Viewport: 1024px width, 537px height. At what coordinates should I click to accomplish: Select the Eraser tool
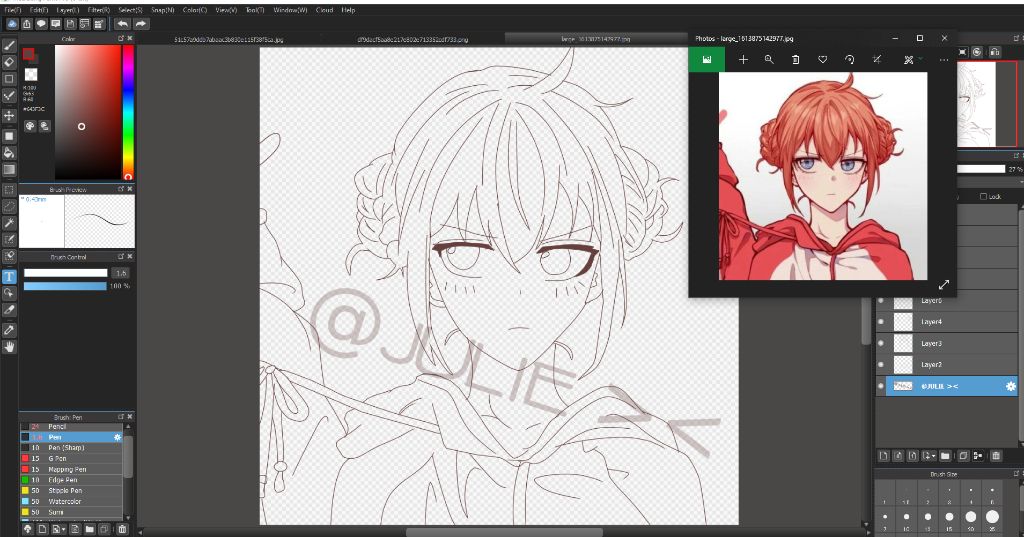pyautogui.click(x=9, y=62)
